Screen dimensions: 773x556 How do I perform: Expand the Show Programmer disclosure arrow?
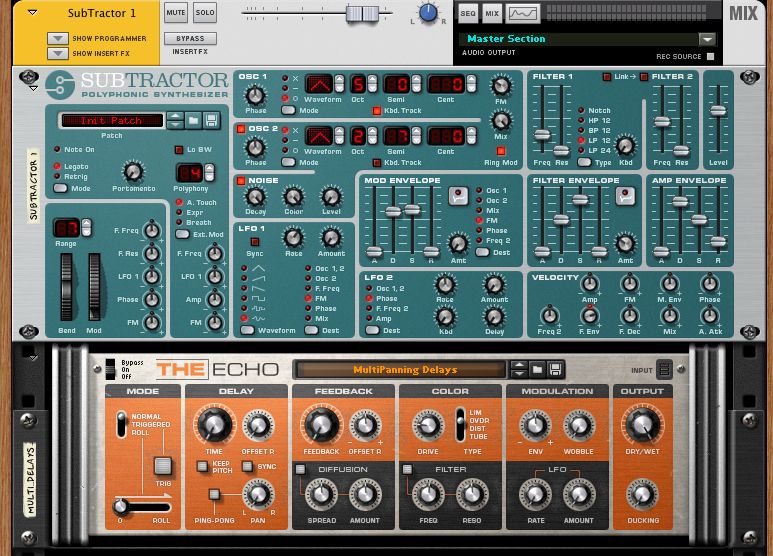coord(57,39)
